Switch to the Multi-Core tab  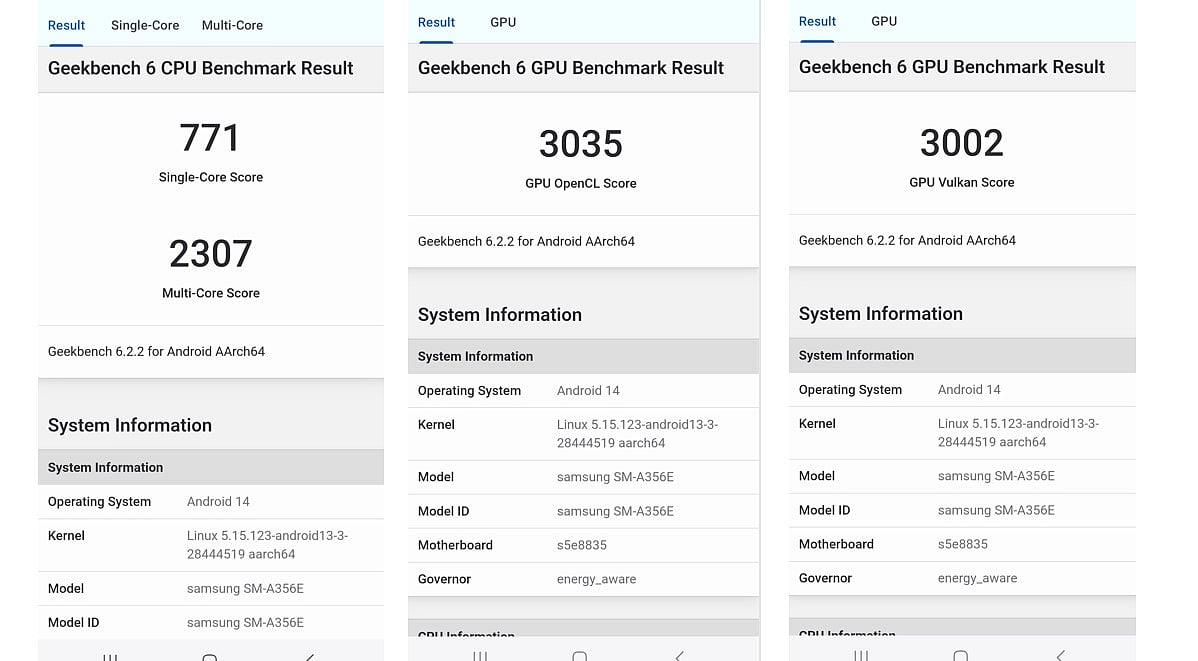[232, 25]
